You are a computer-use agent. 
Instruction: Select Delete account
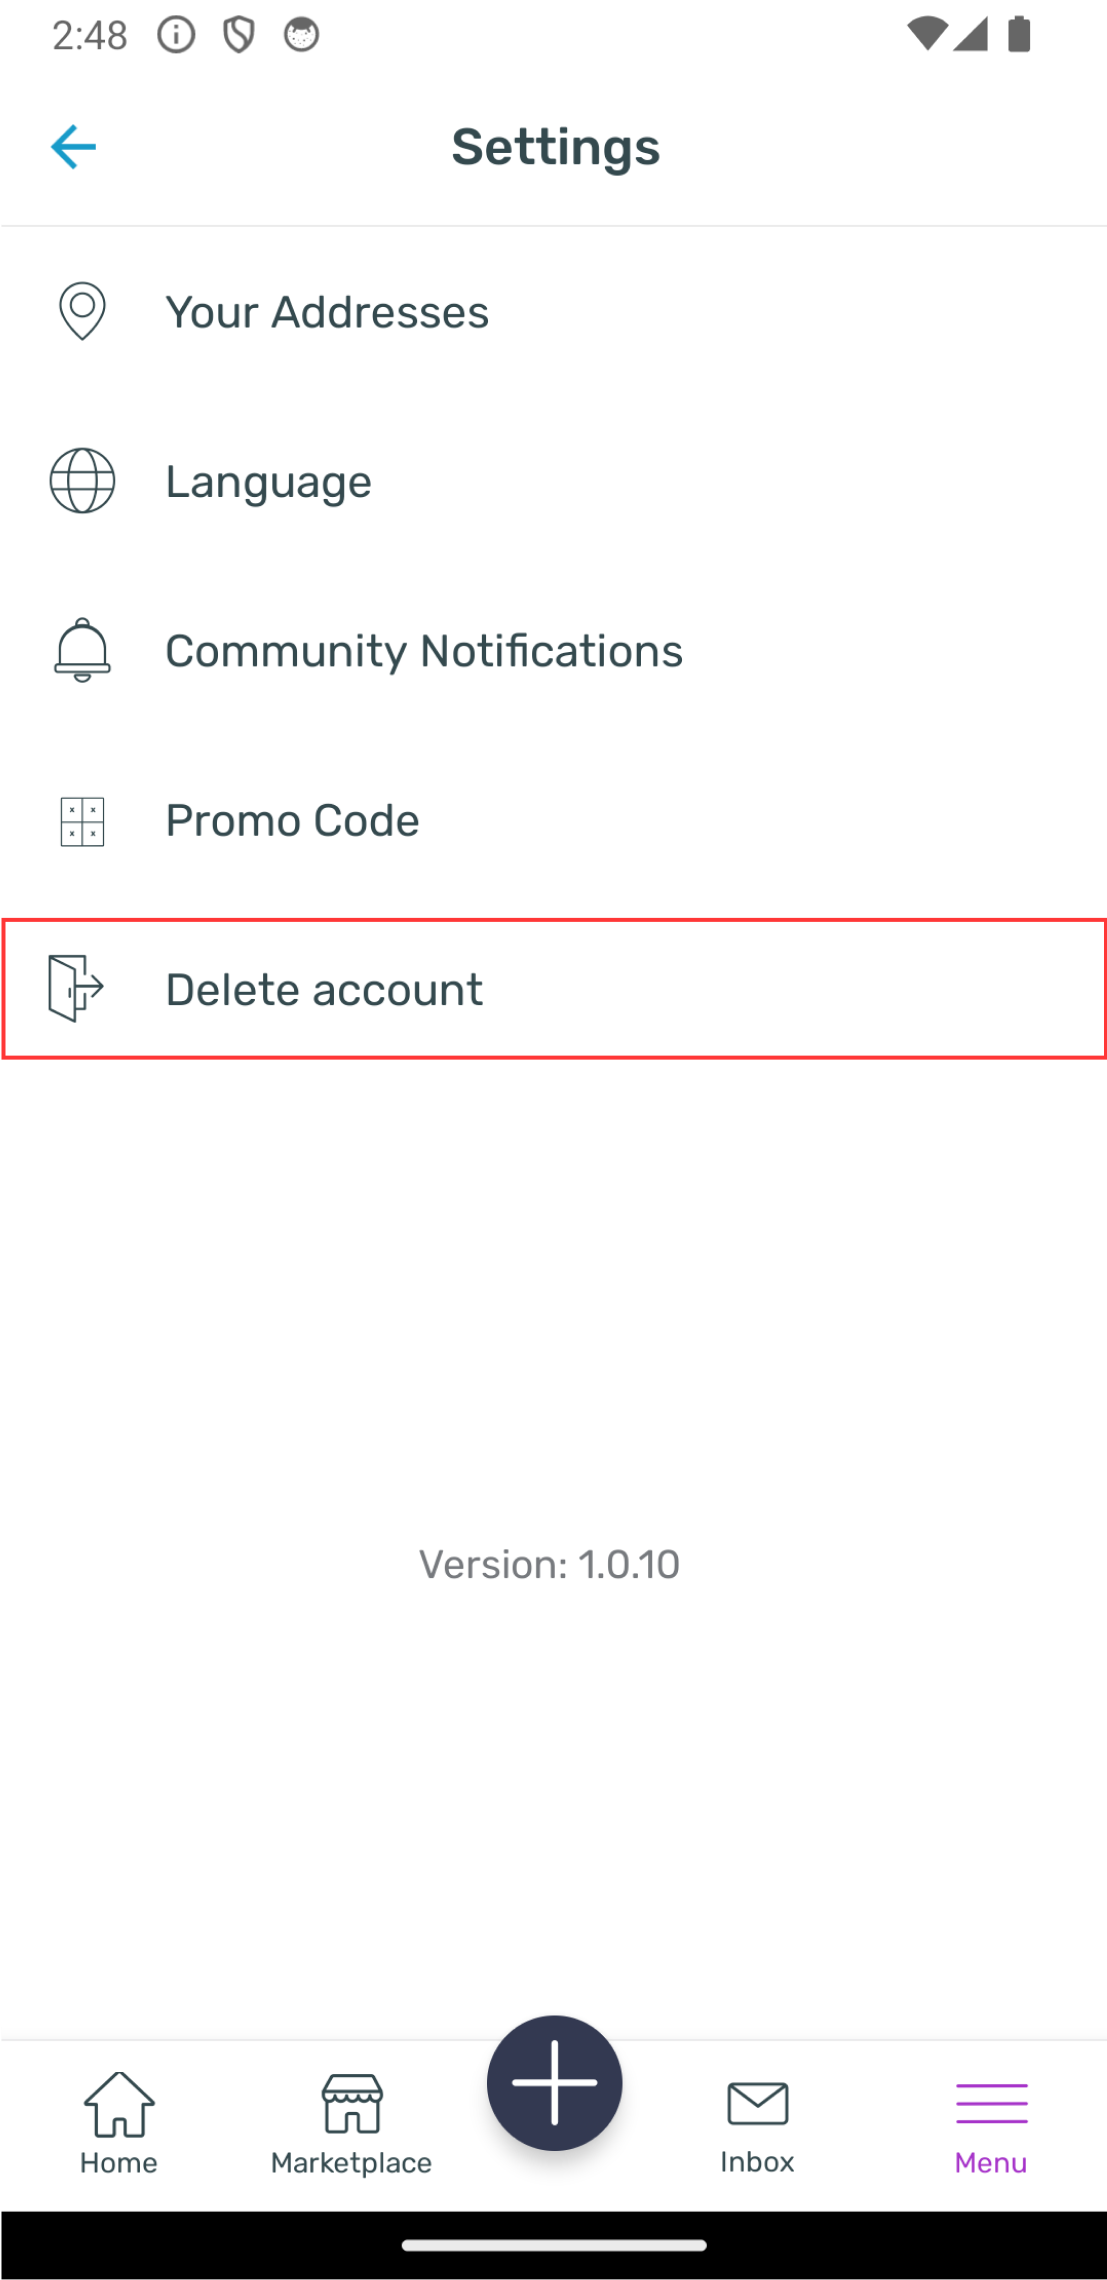(x=324, y=990)
